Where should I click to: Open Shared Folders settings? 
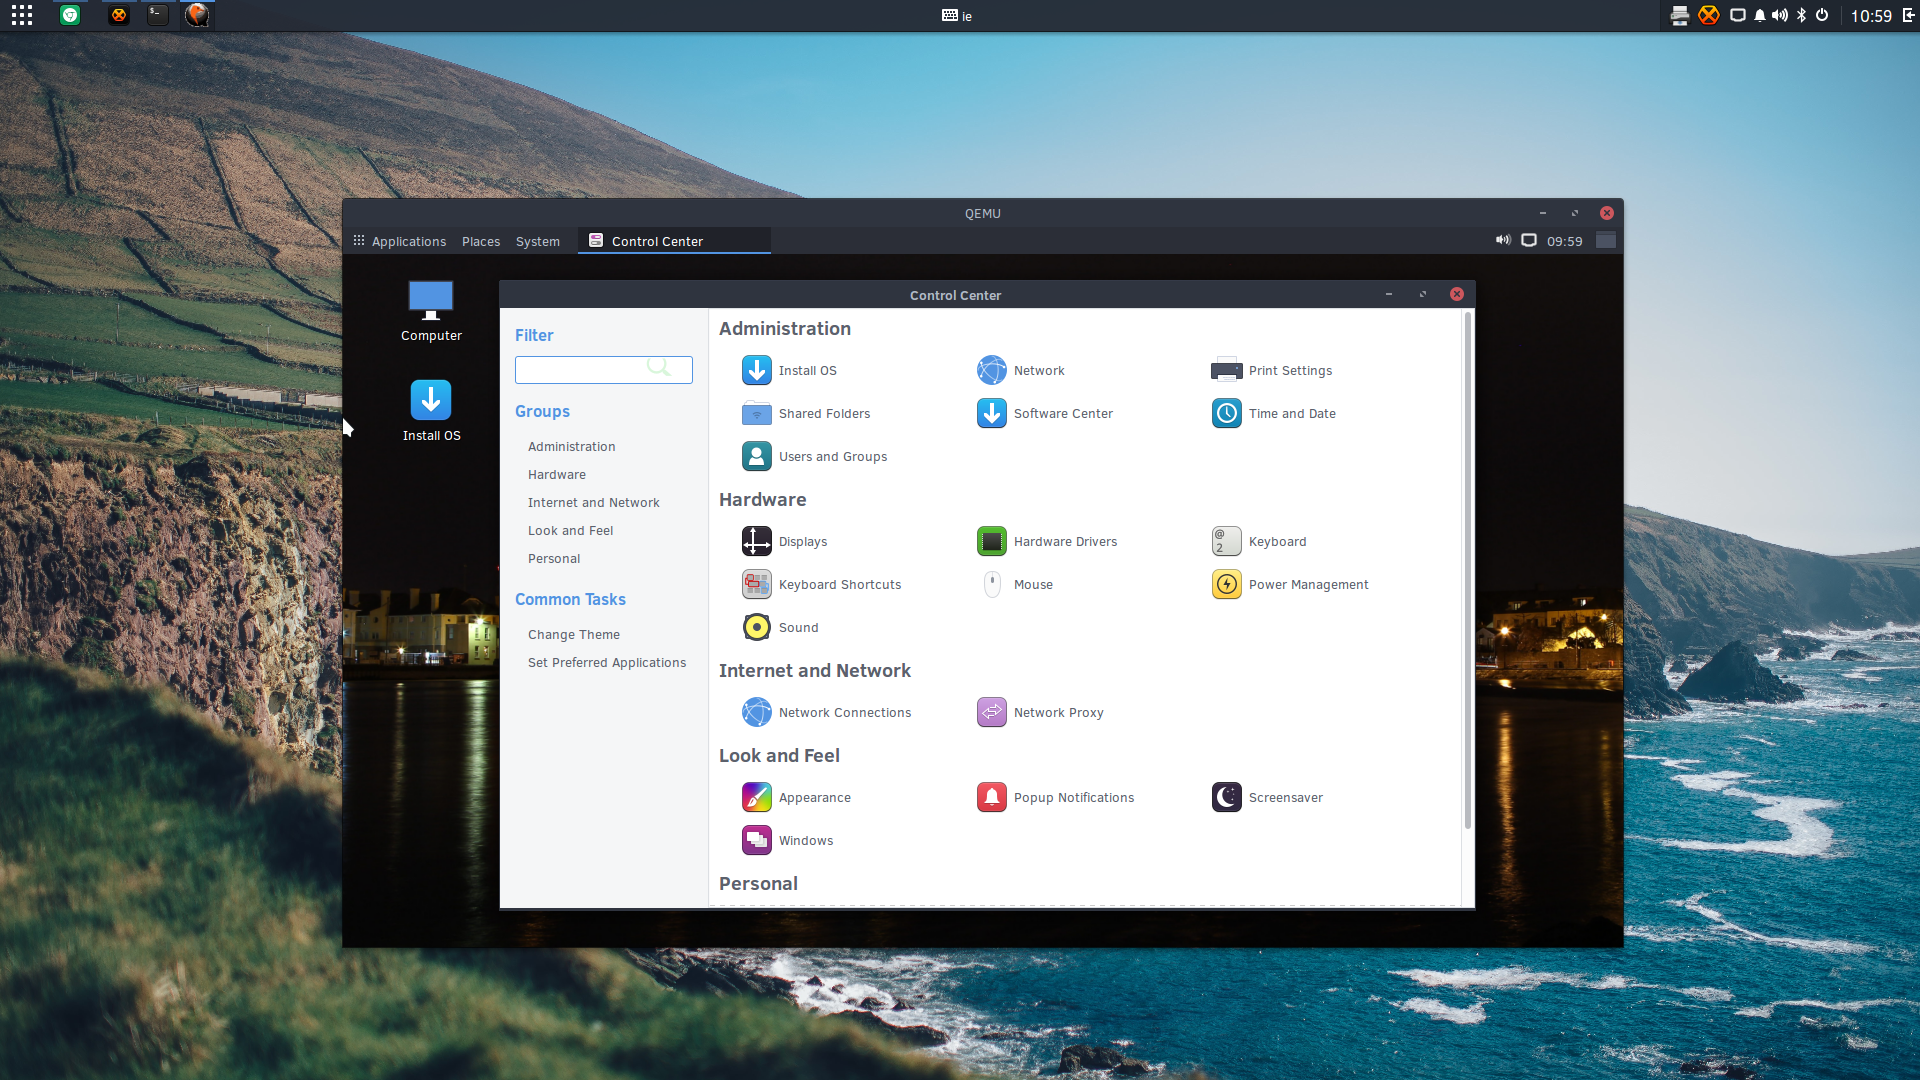click(806, 413)
